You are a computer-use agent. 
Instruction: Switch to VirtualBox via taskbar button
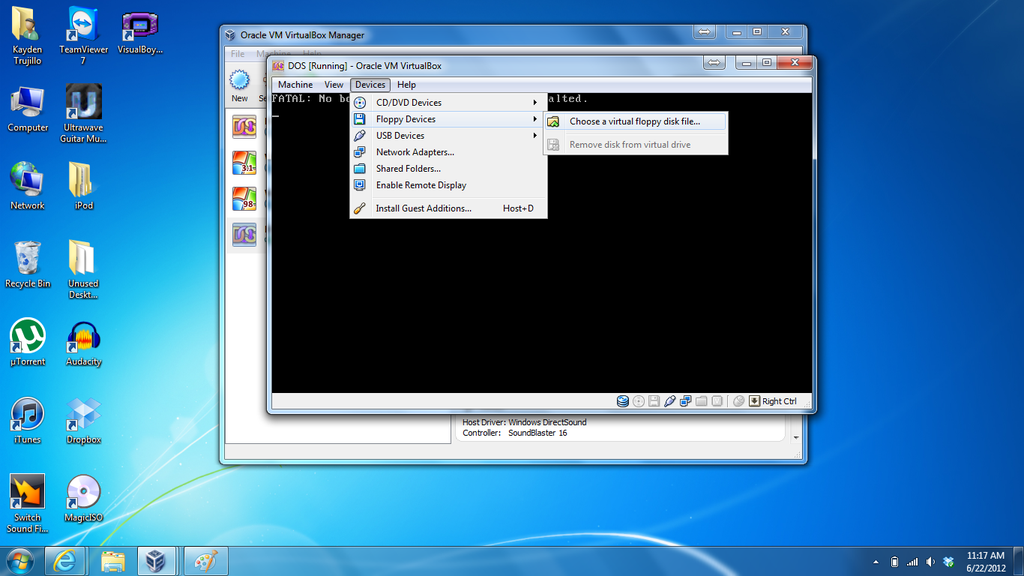(x=155, y=561)
